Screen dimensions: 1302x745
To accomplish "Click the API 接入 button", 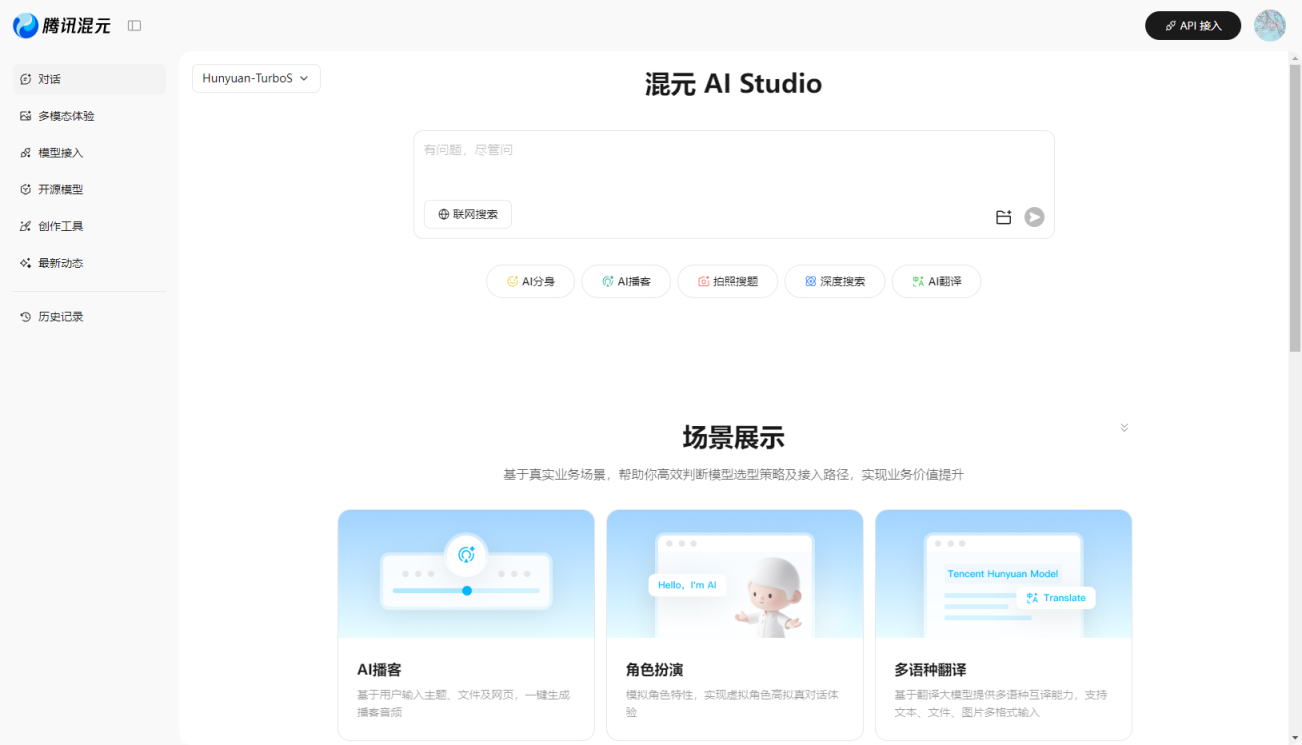I will (x=1192, y=25).
